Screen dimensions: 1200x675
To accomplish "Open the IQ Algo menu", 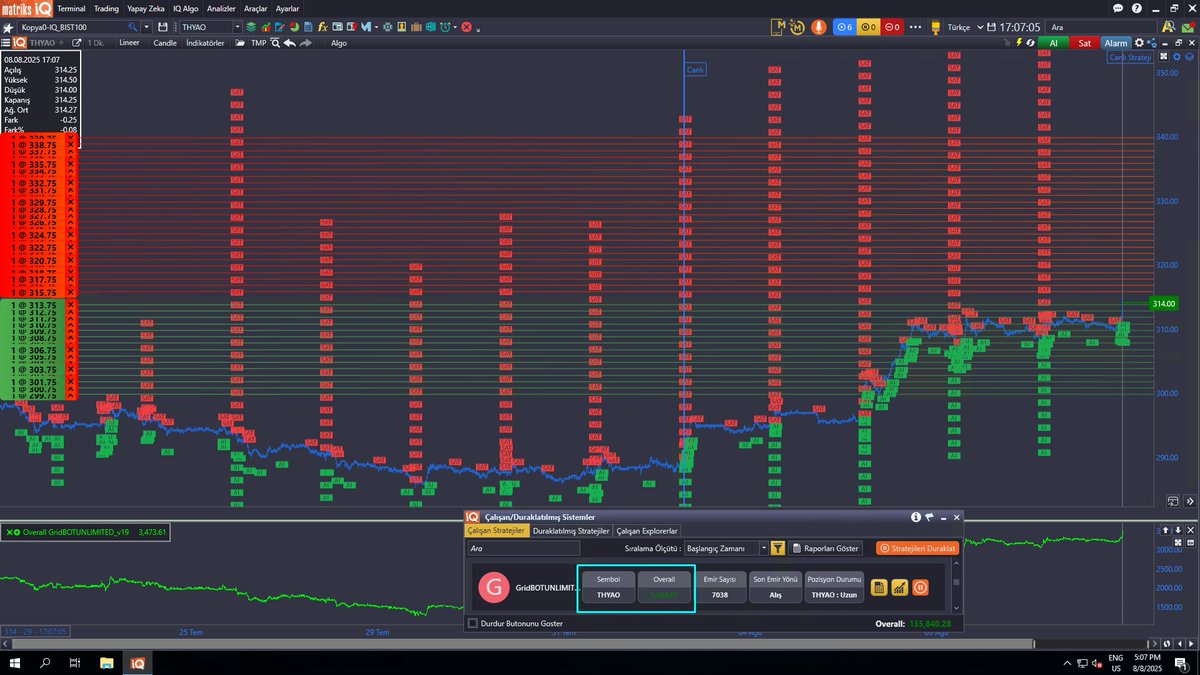I will point(185,8).
